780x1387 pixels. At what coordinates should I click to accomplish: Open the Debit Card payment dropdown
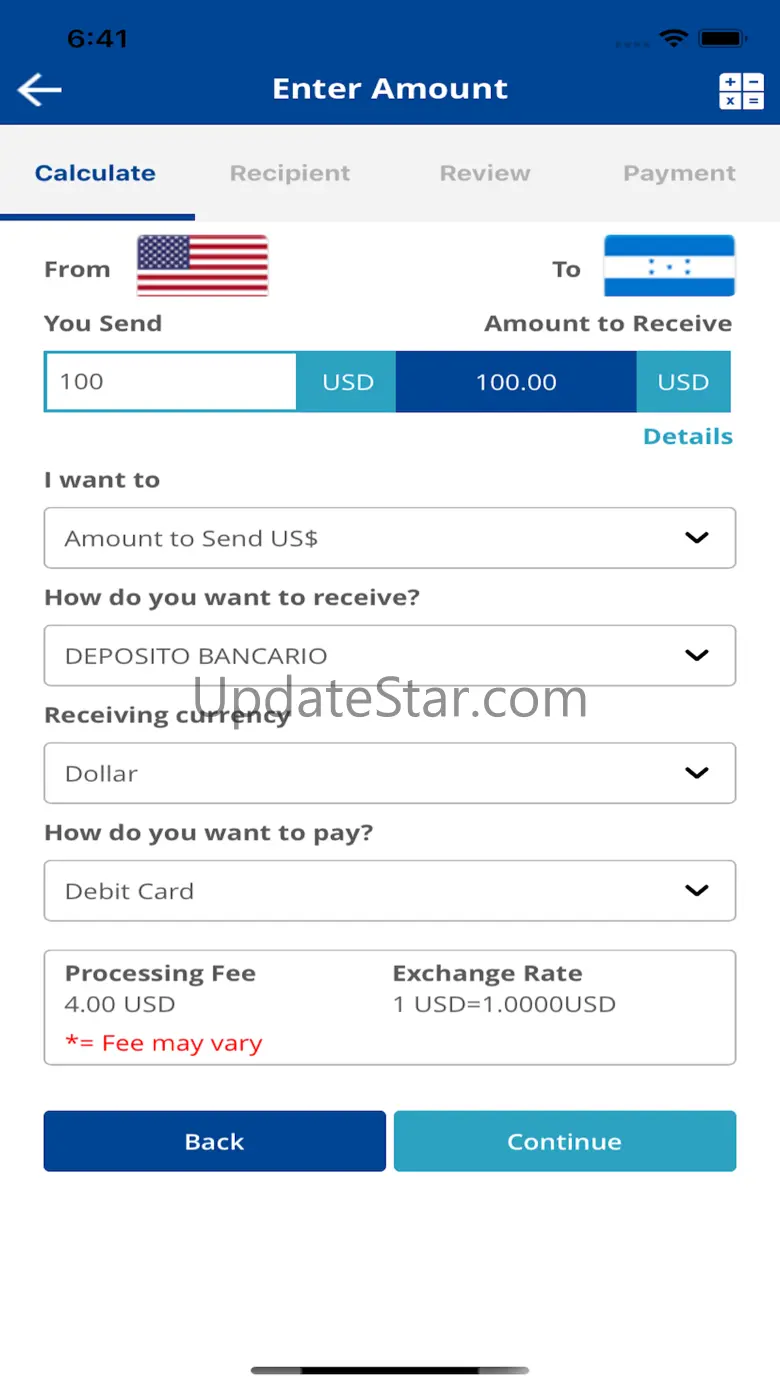tap(390, 891)
